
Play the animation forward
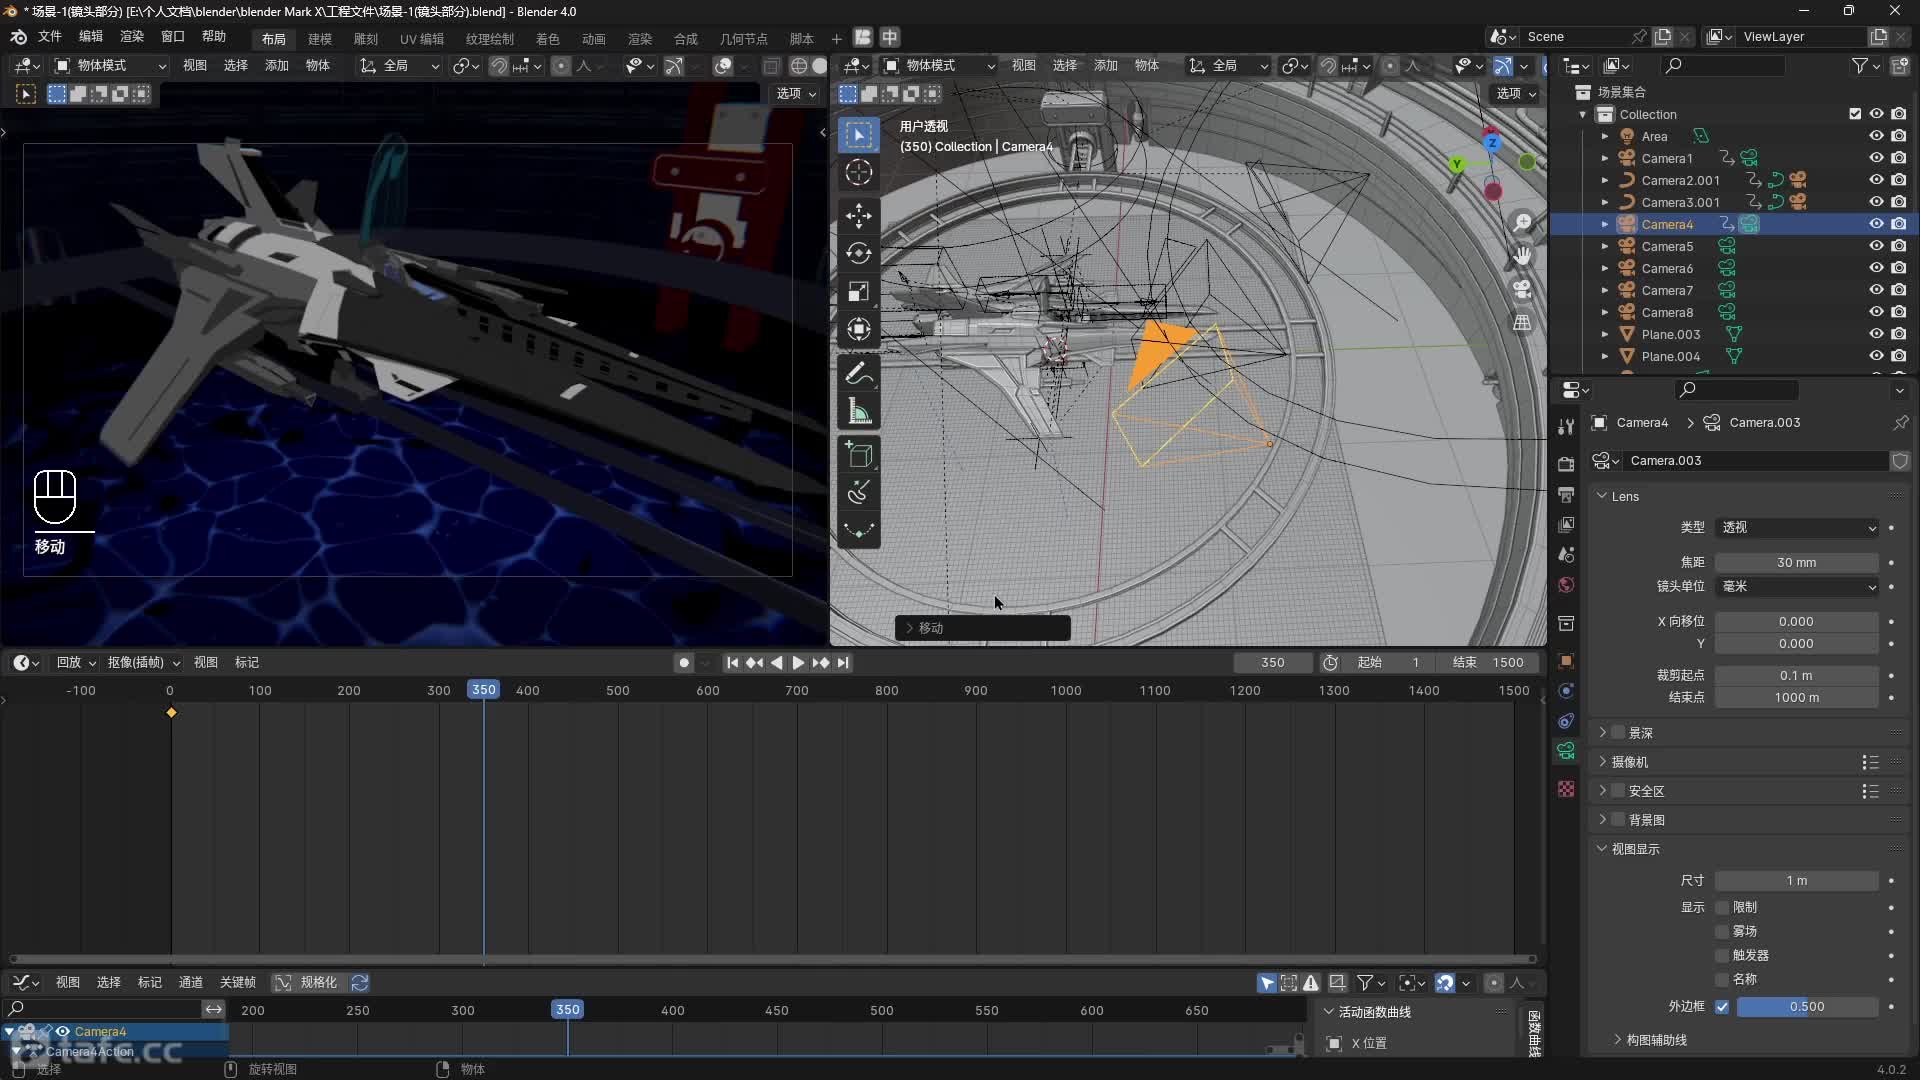click(x=798, y=663)
